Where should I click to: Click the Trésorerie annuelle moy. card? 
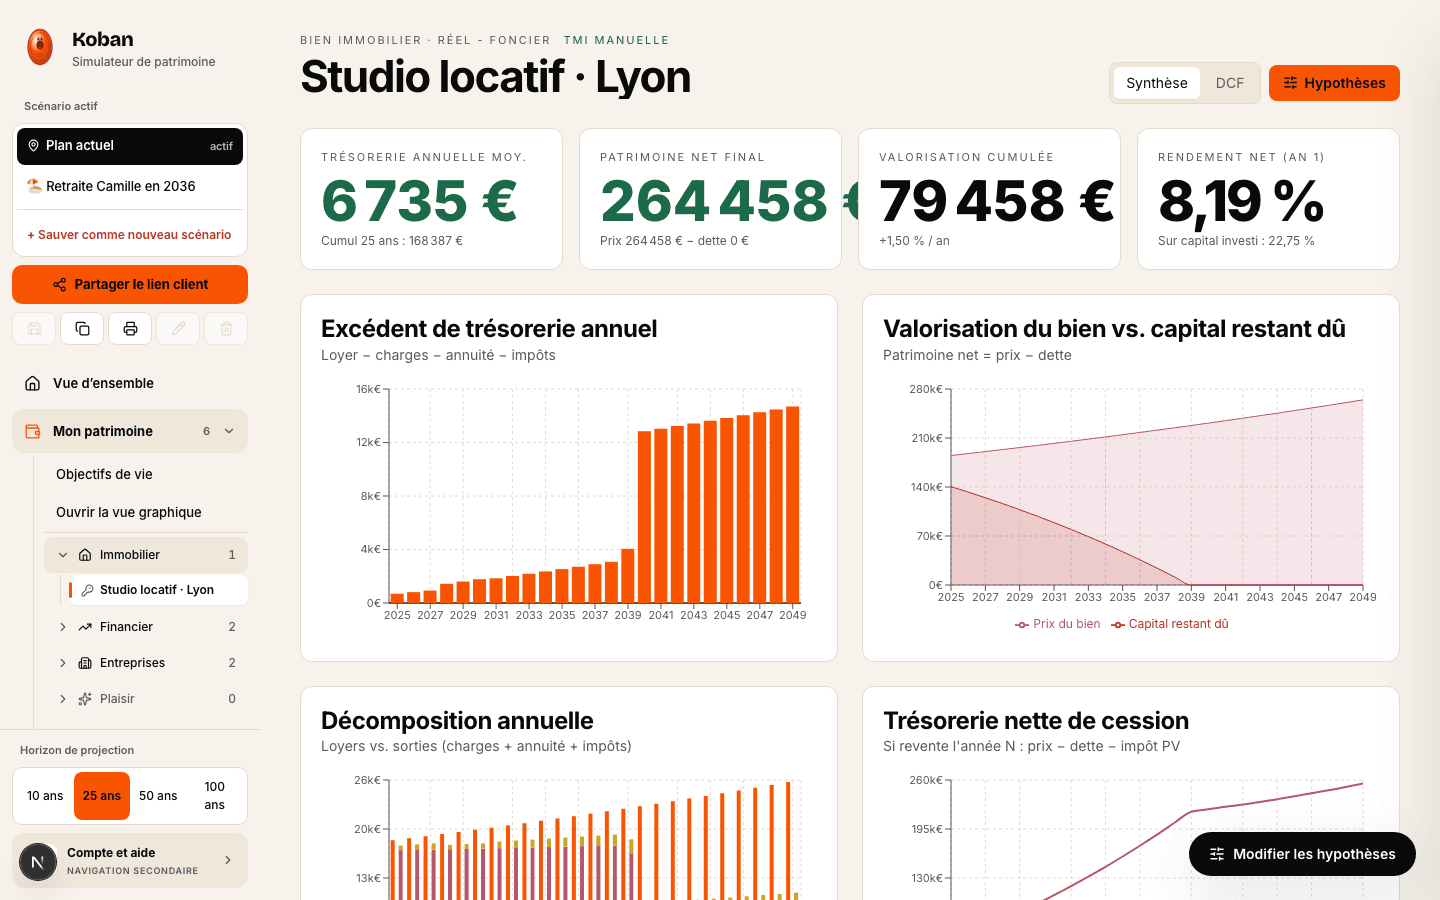[x=431, y=199]
